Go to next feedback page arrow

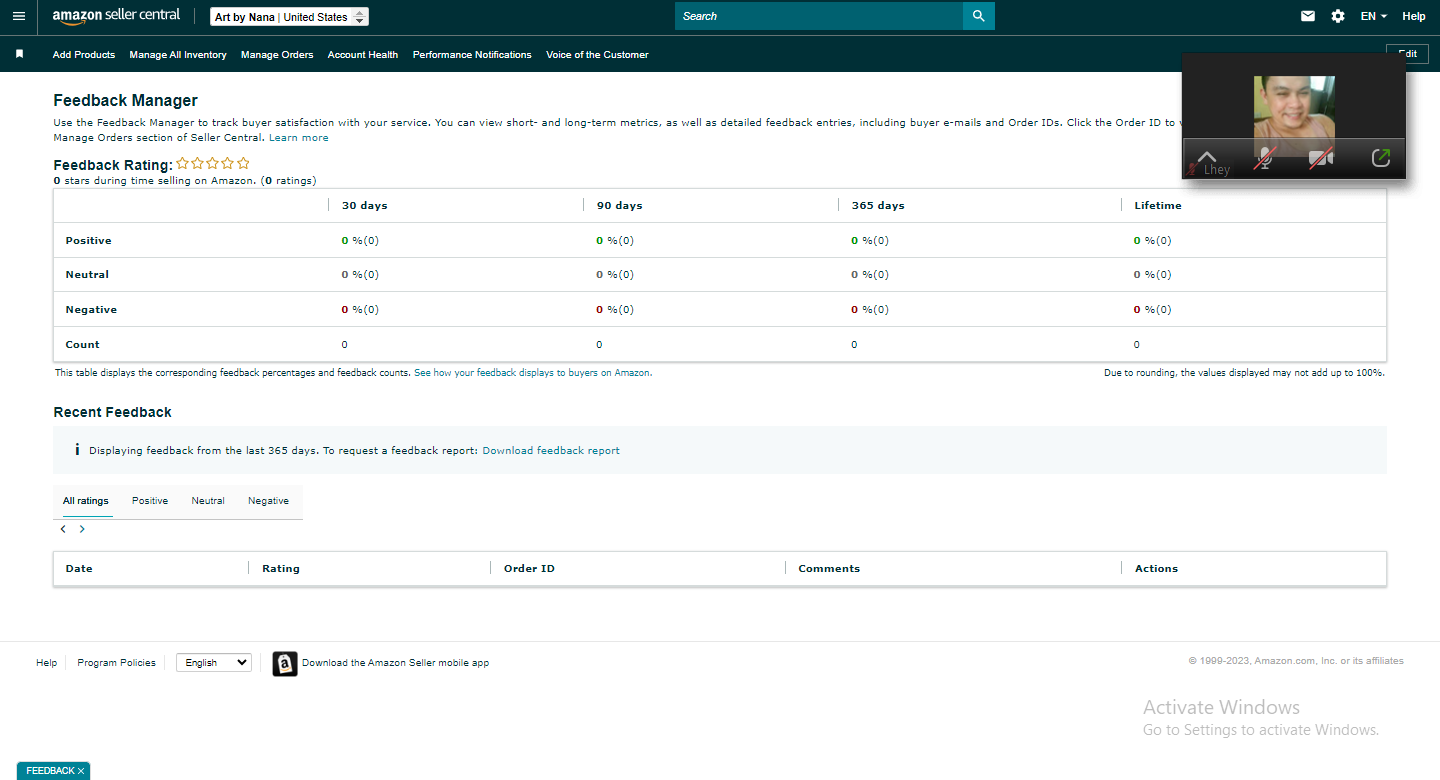(82, 529)
